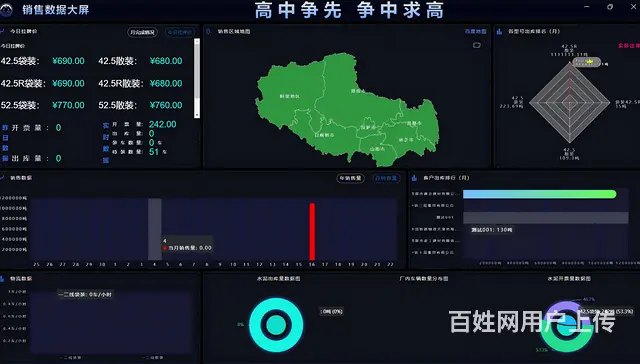Click the 高中争先 争中求高 header banner
Screen dimensions: 640x364
349,10
